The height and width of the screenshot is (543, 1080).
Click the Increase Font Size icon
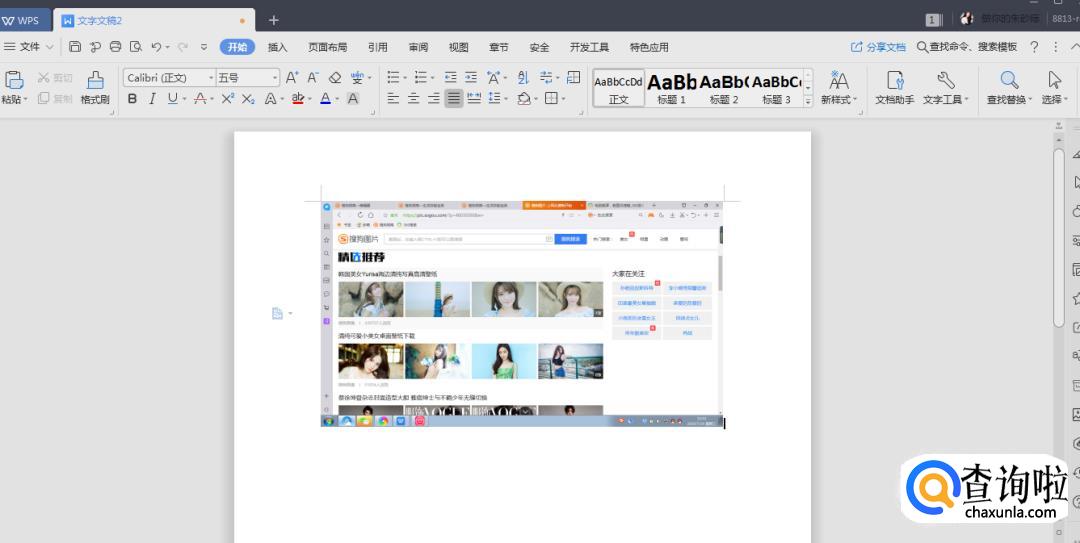click(292, 77)
